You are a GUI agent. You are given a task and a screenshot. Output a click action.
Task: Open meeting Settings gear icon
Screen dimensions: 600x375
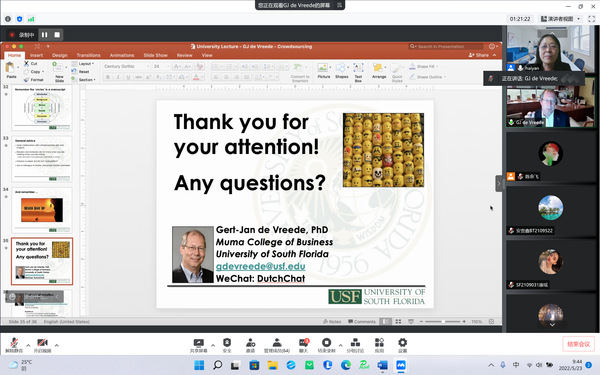[403, 345]
